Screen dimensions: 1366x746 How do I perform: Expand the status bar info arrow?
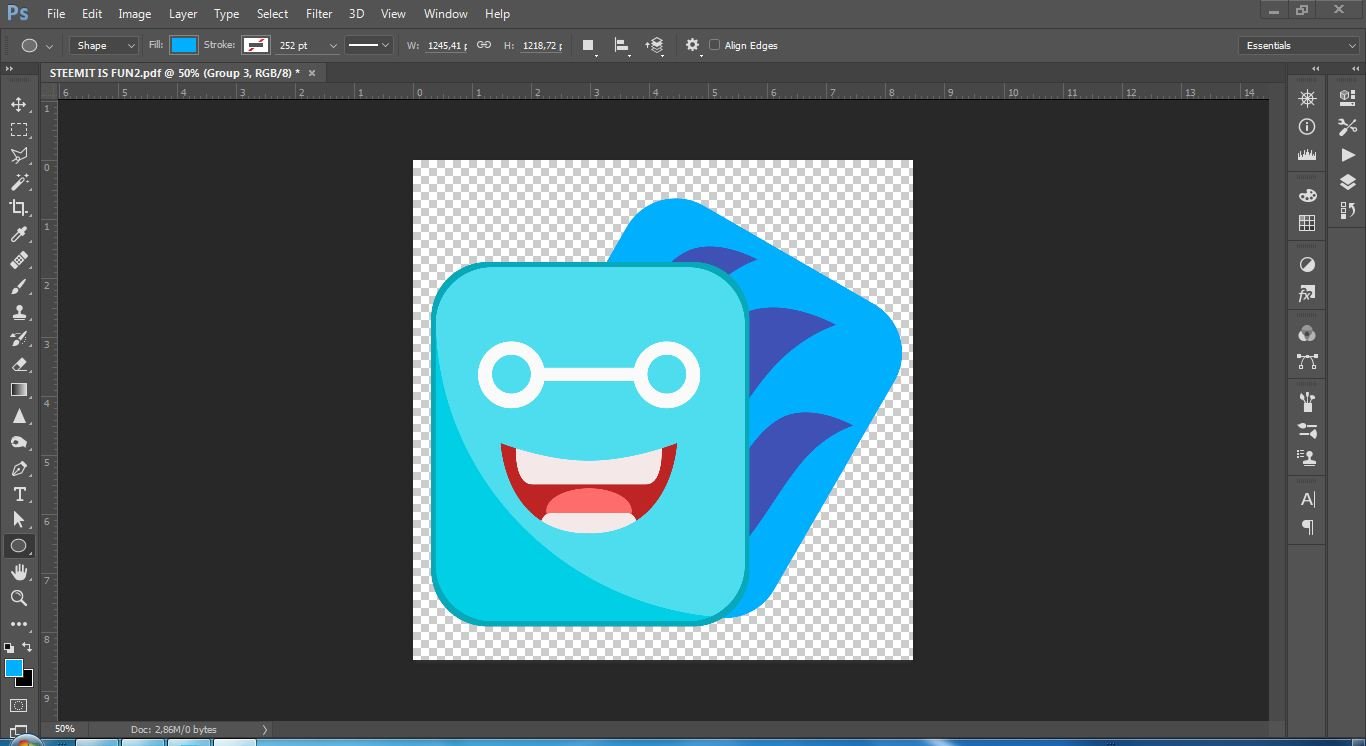(x=265, y=730)
